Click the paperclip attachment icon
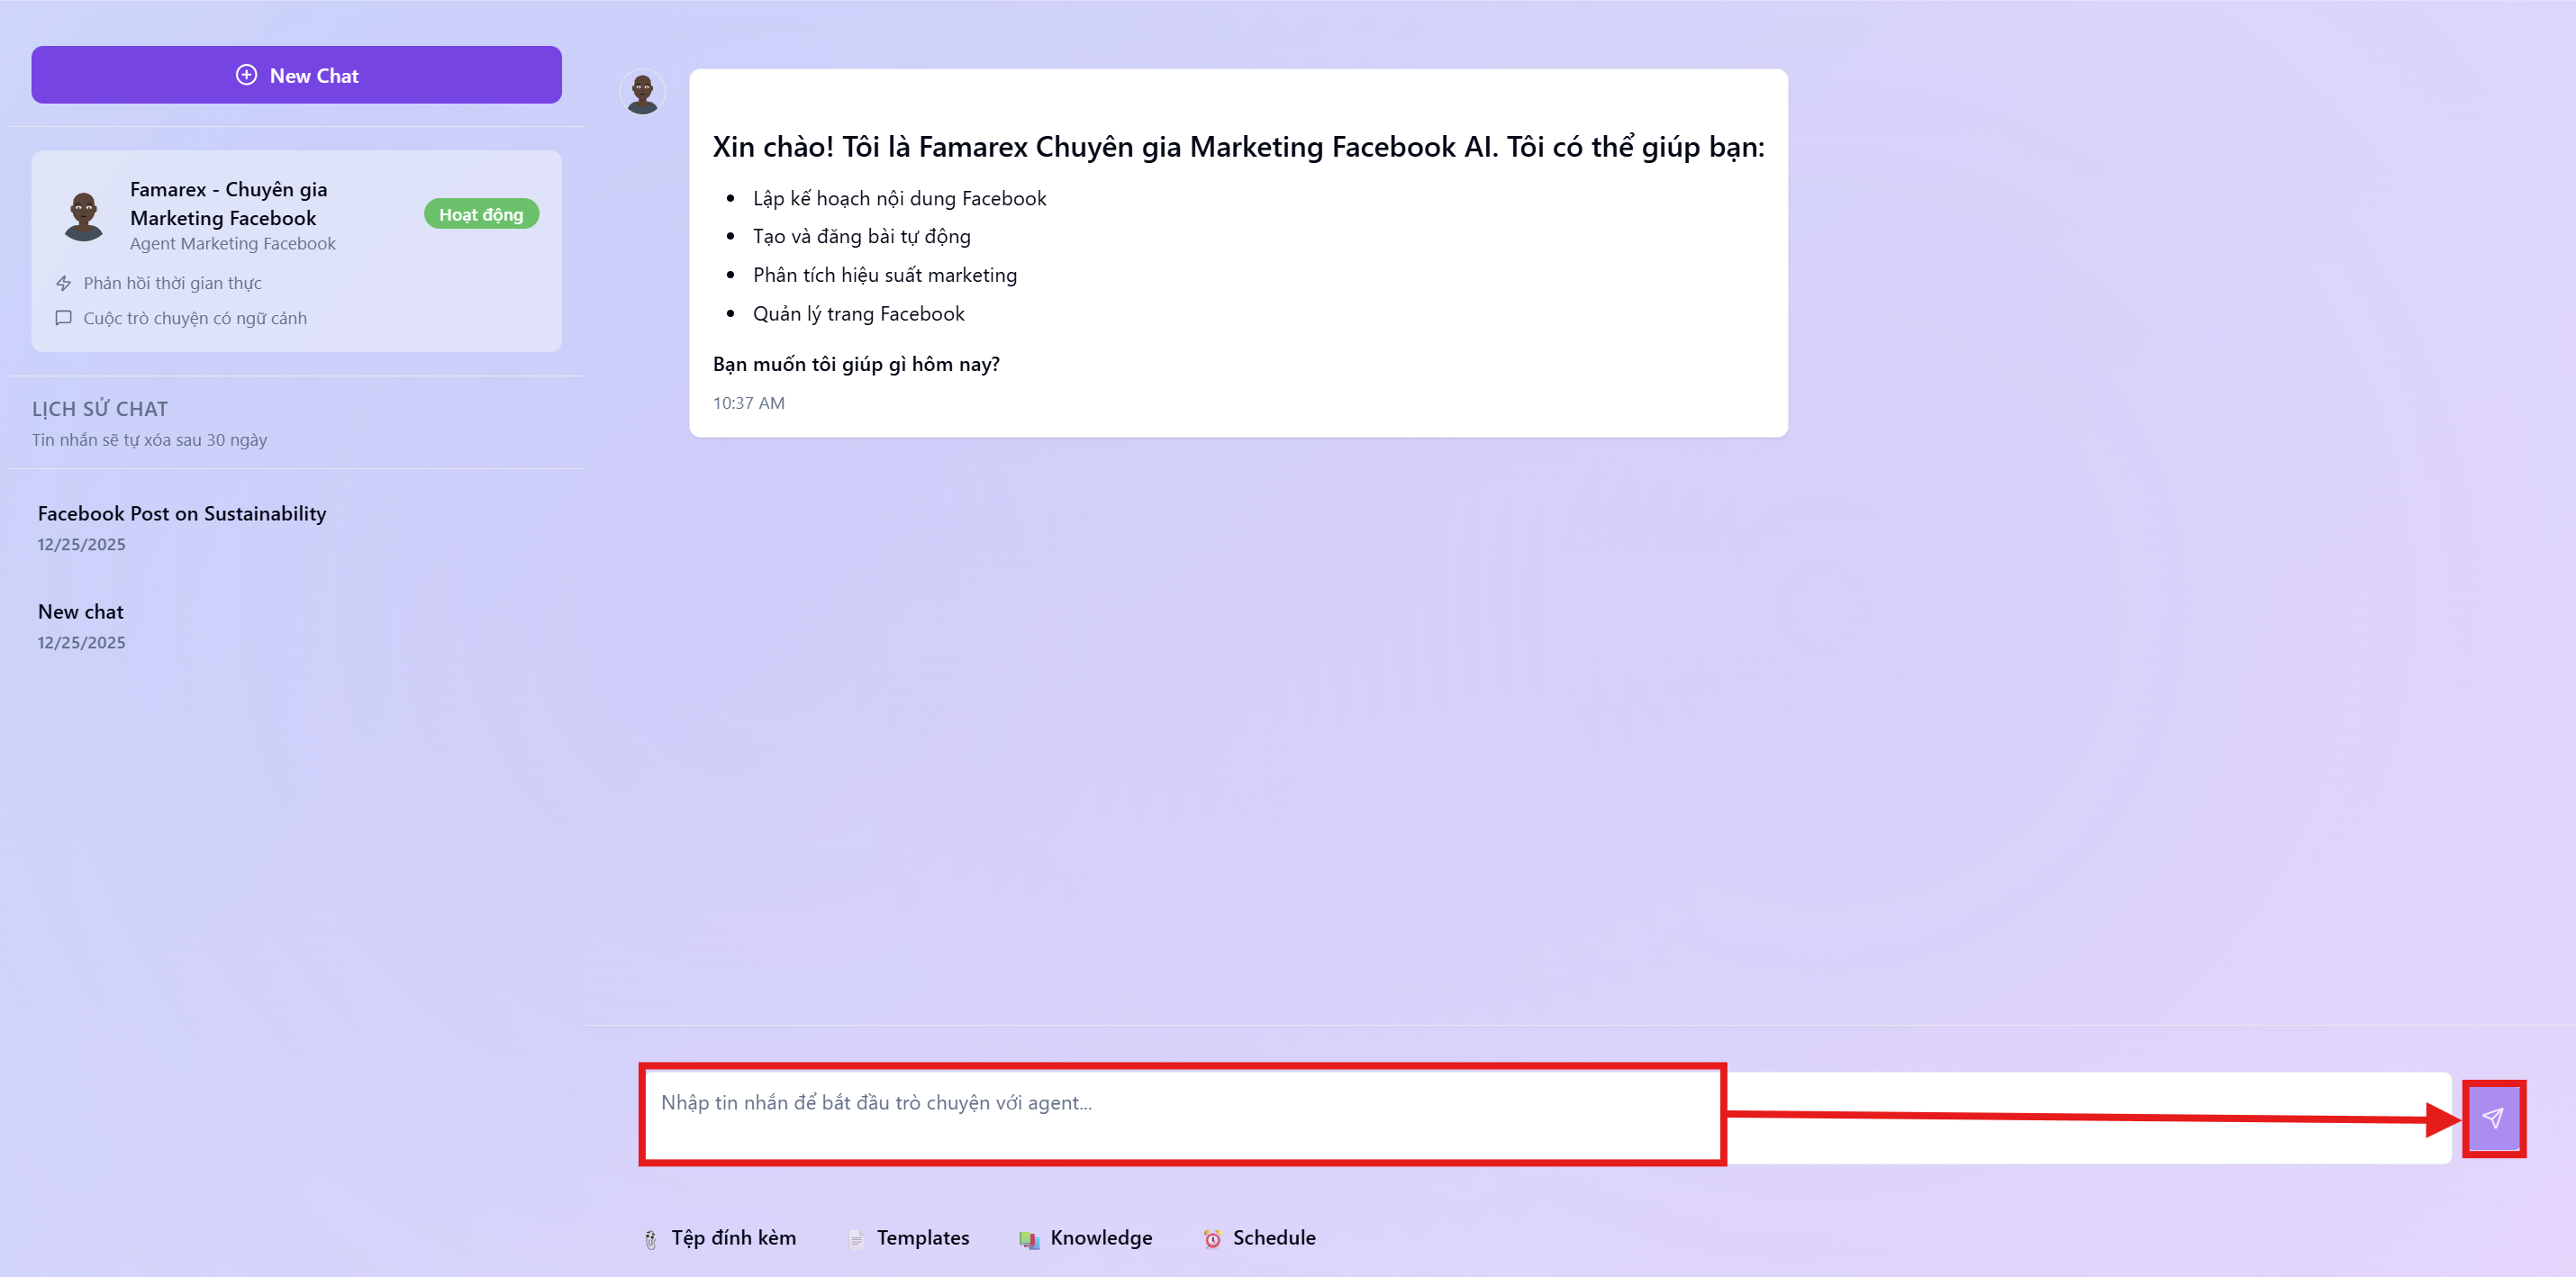 coord(651,1239)
